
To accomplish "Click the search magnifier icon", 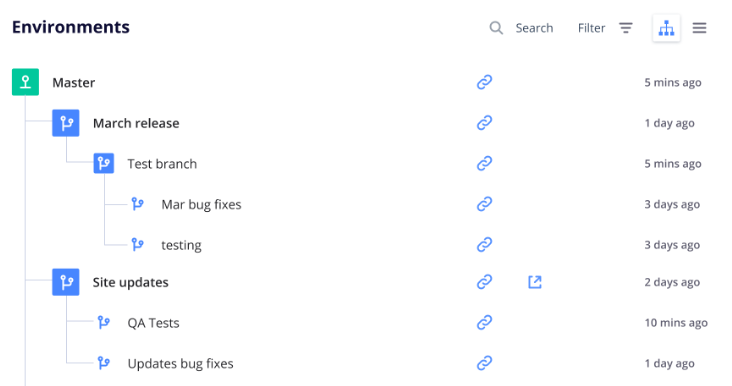I will [x=496, y=28].
